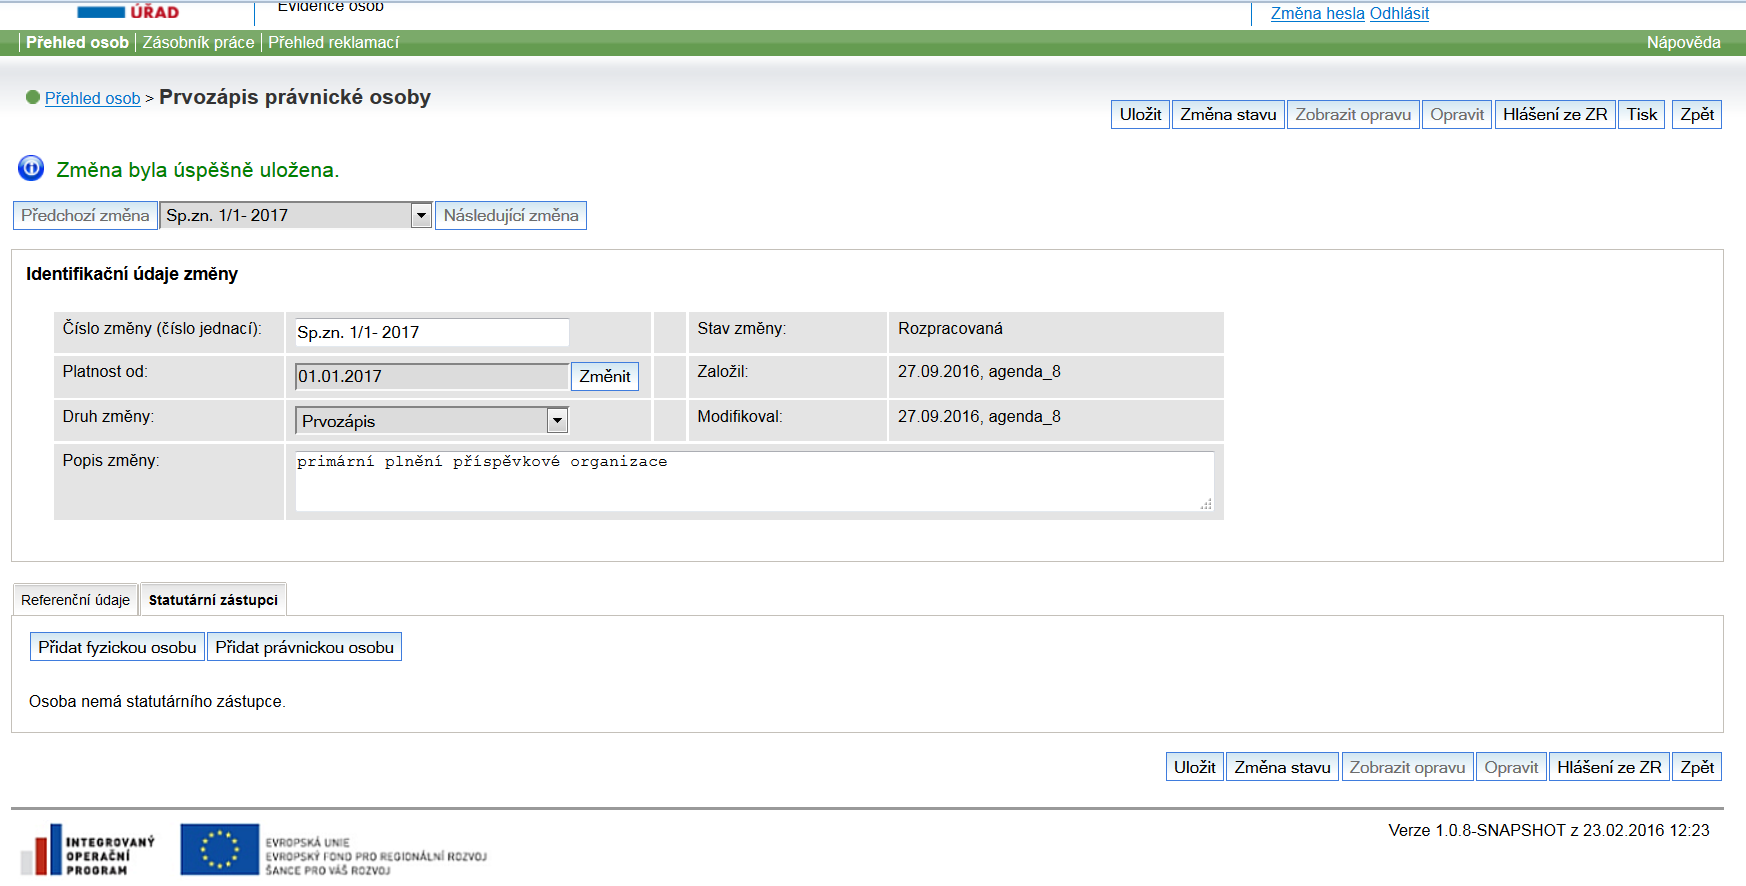
Task: Click the Změna byla úspěšně uložena message
Action: coord(197,170)
